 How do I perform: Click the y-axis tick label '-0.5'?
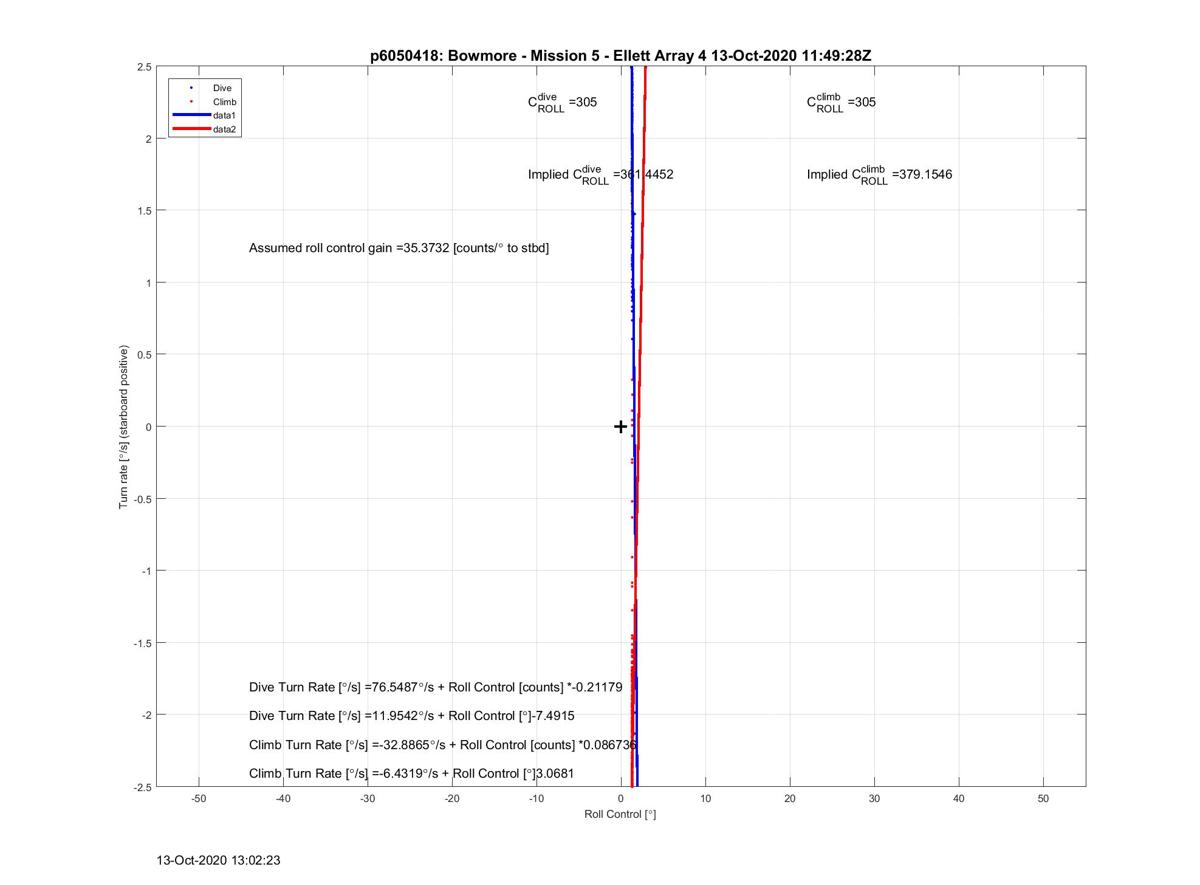[x=142, y=499]
